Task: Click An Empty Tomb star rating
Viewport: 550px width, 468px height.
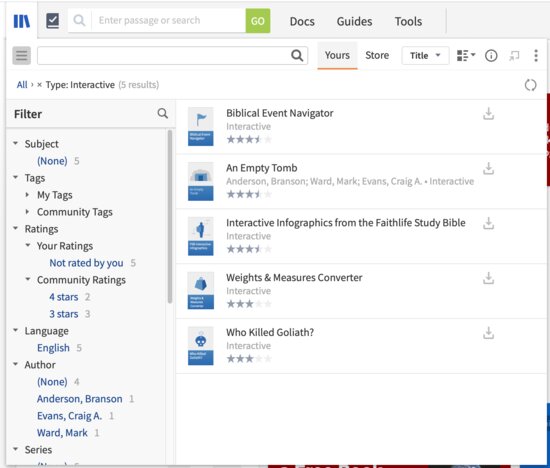Action: [249, 194]
